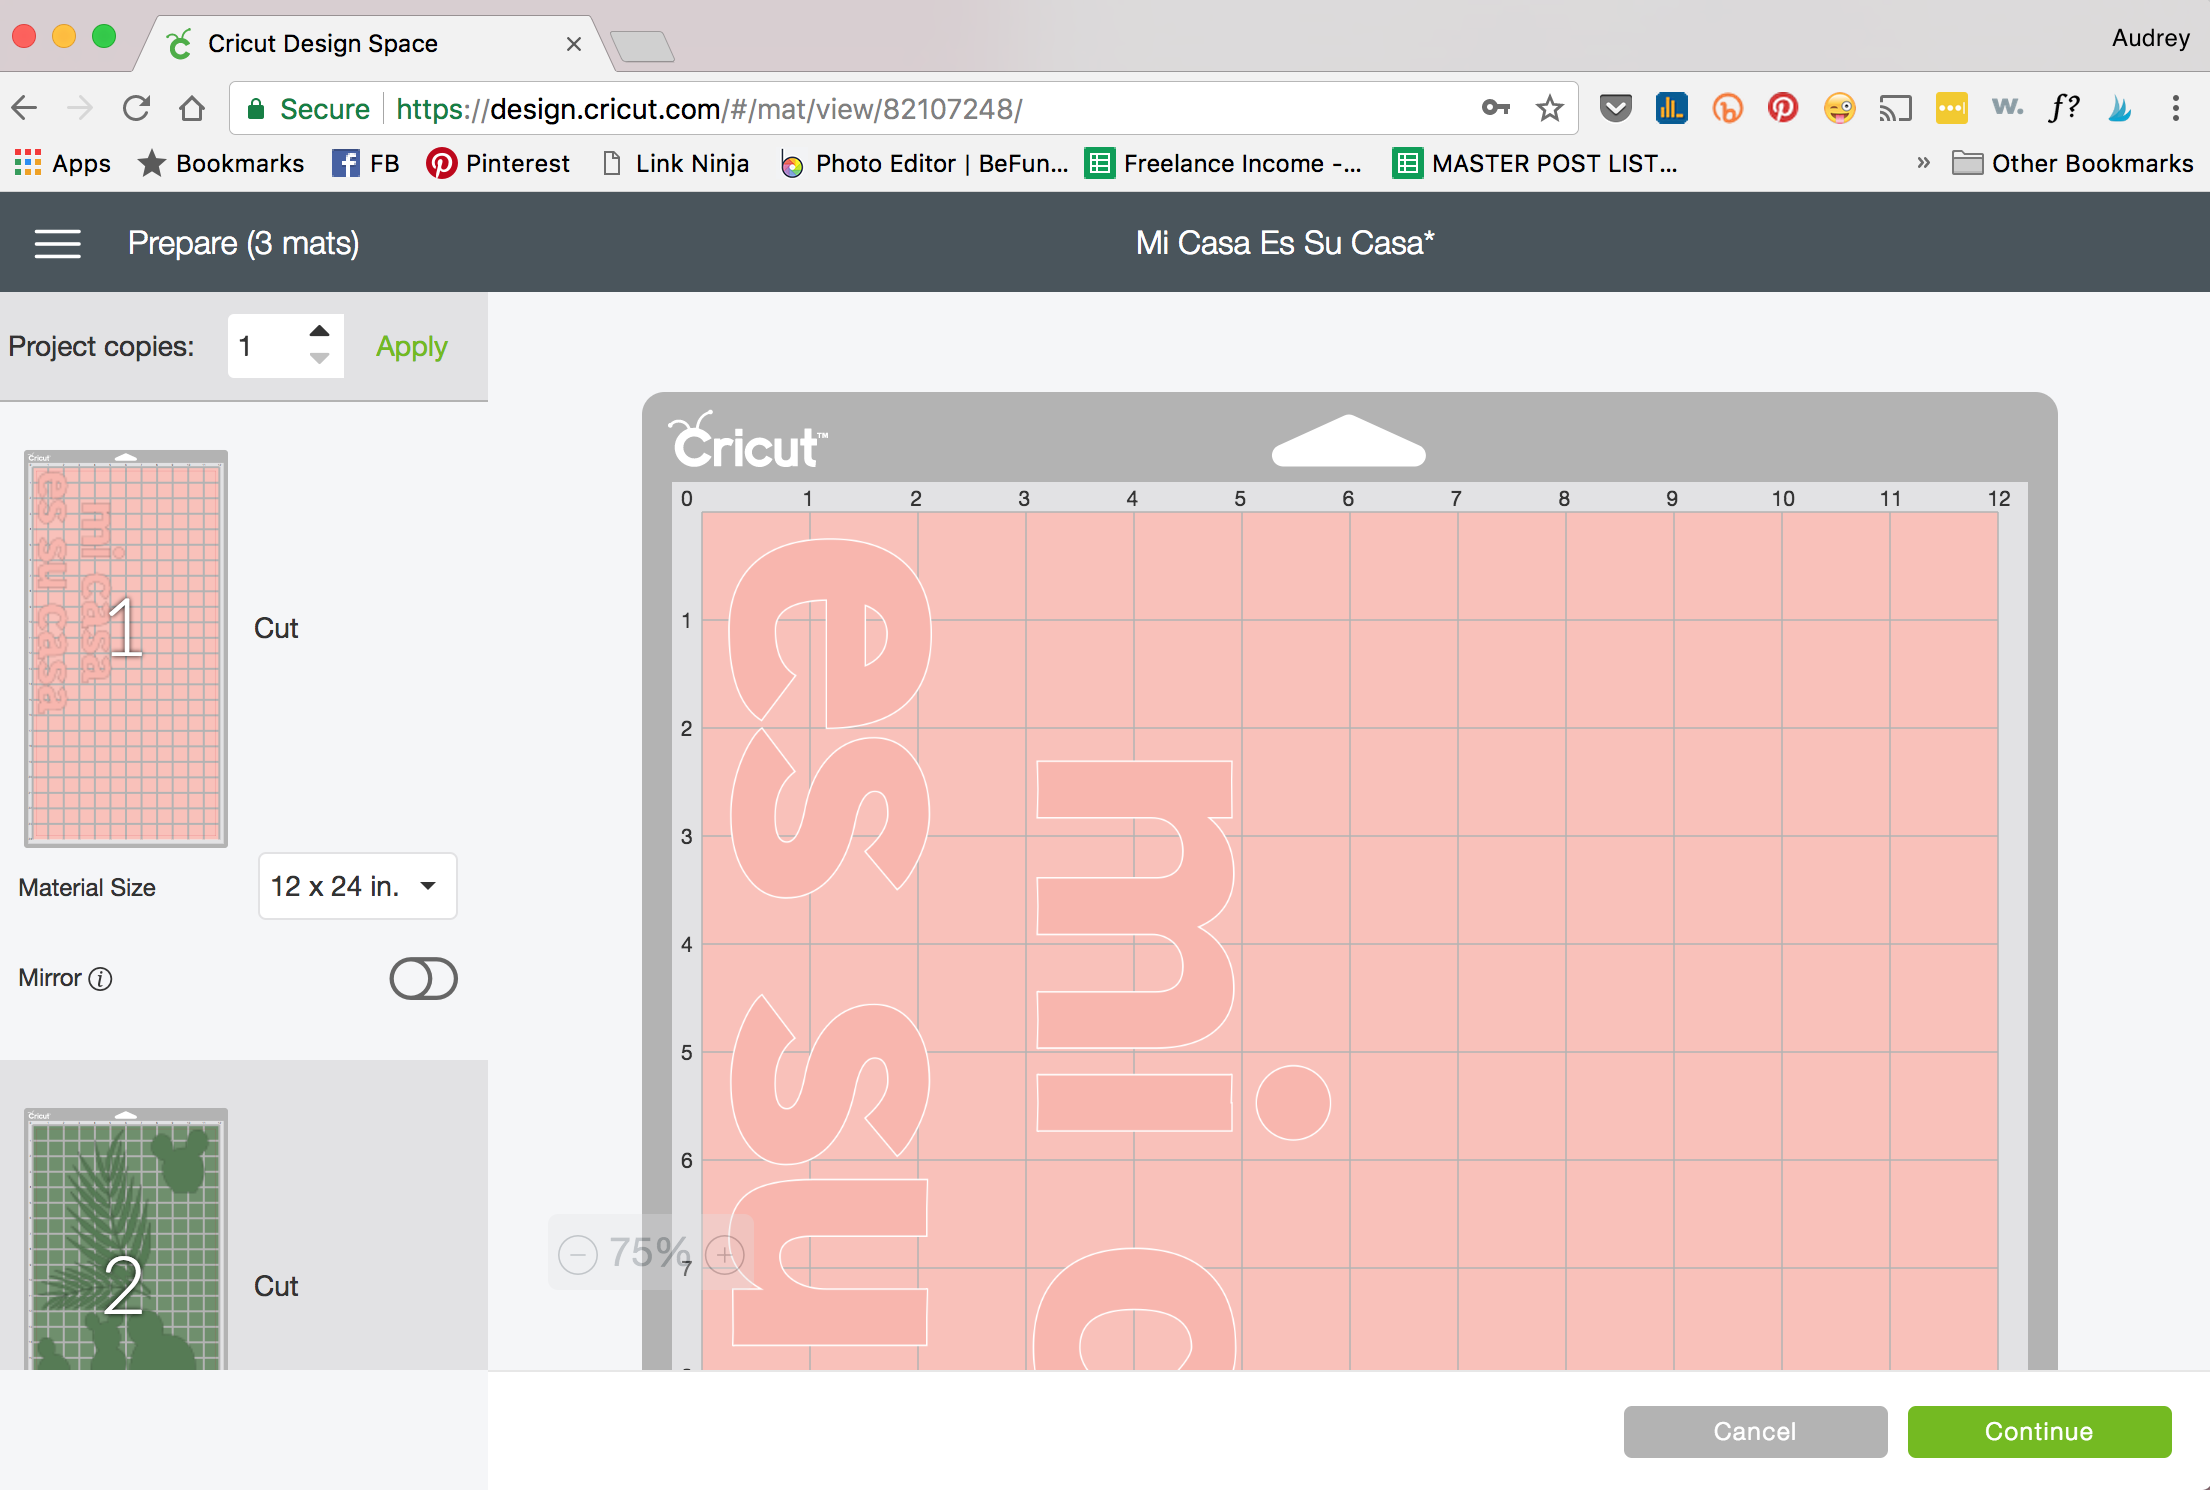Click the saved password key icon
The image size is (2210, 1490).
click(x=1495, y=107)
